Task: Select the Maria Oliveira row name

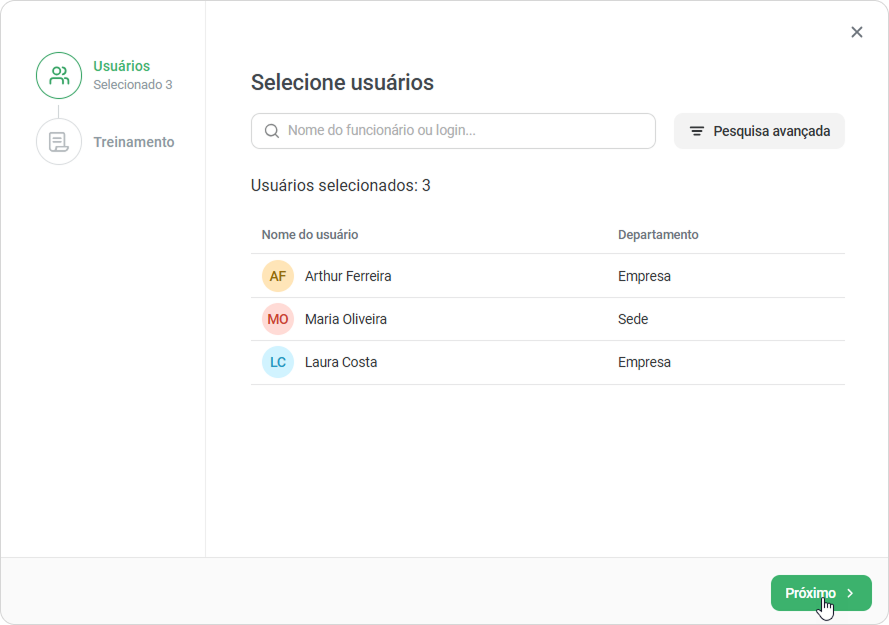Action: click(x=346, y=319)
